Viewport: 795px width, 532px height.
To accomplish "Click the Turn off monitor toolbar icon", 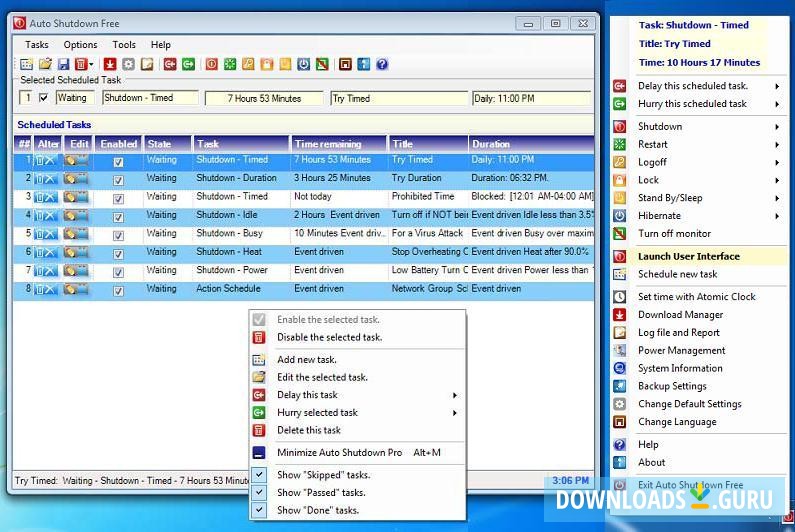I will click(322, 64).
